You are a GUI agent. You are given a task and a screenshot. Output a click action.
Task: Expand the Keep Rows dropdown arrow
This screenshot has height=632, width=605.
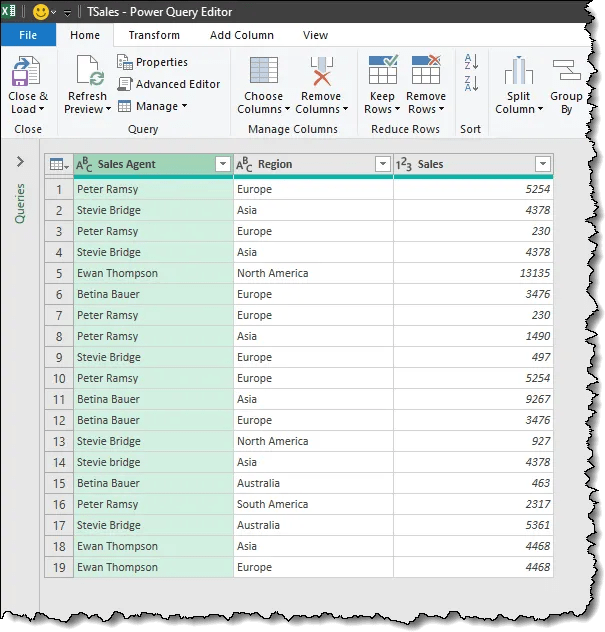click(x=397, y=109)
